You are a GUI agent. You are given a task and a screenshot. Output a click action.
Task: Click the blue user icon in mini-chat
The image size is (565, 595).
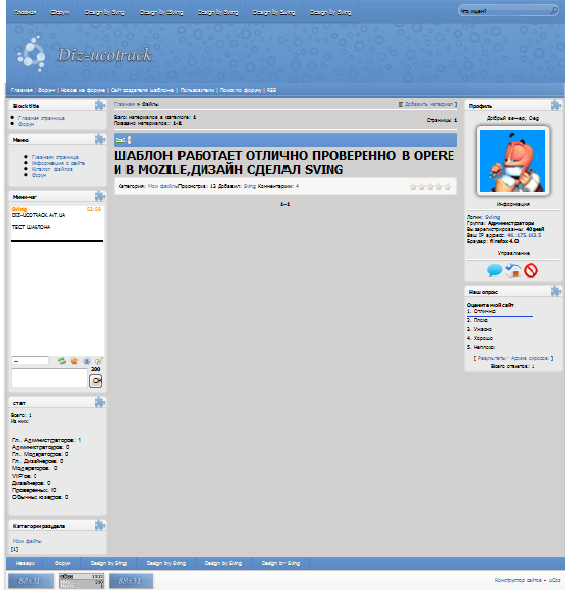tap(87, 361)
